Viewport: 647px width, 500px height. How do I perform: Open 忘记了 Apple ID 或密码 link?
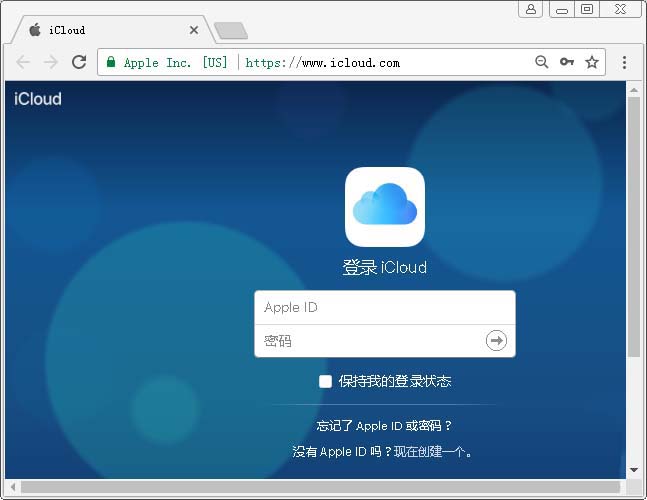point(384,426)
